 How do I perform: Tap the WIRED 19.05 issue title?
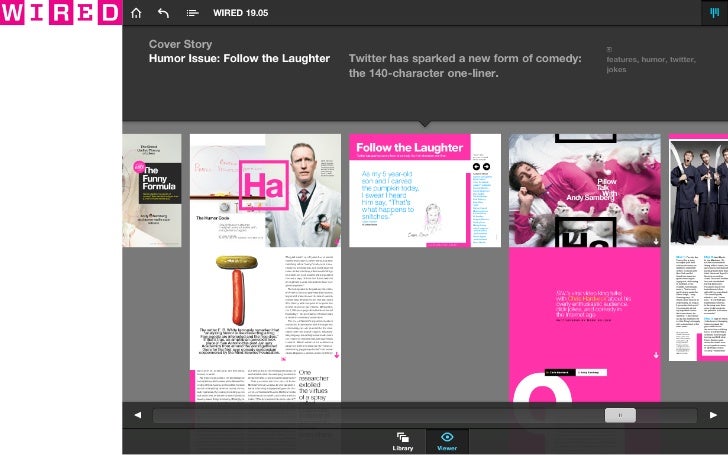pos(240,13)
